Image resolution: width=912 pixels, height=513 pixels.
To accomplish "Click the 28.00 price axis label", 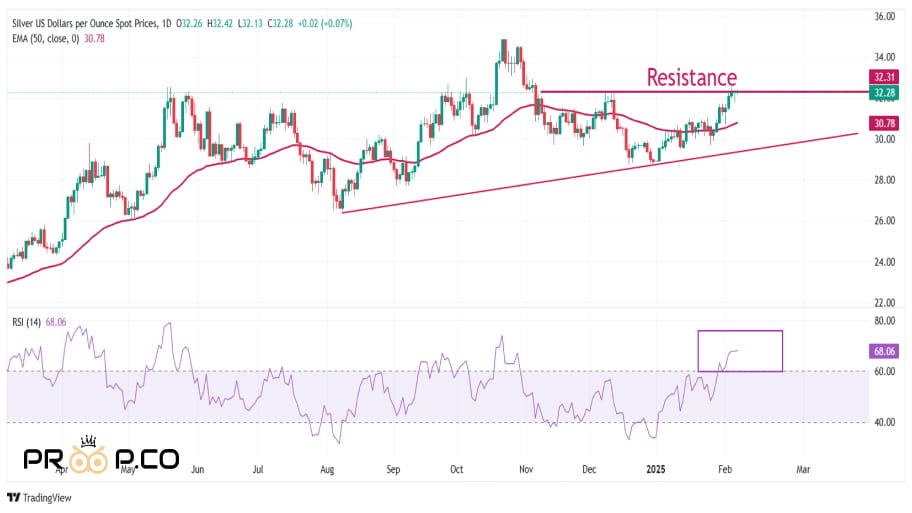I will tap(885, 180).
